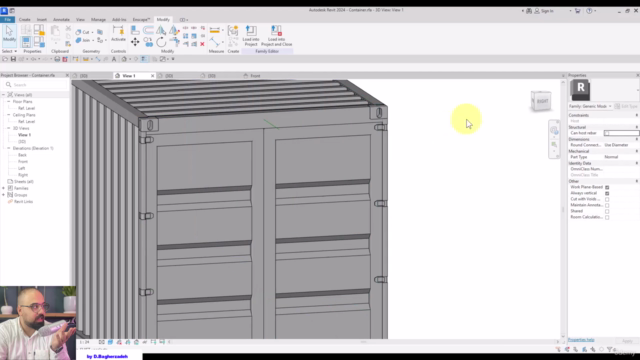Click Save icon in quick access toolbar
This screenshot has width=640, height=360.
(13, 59)
